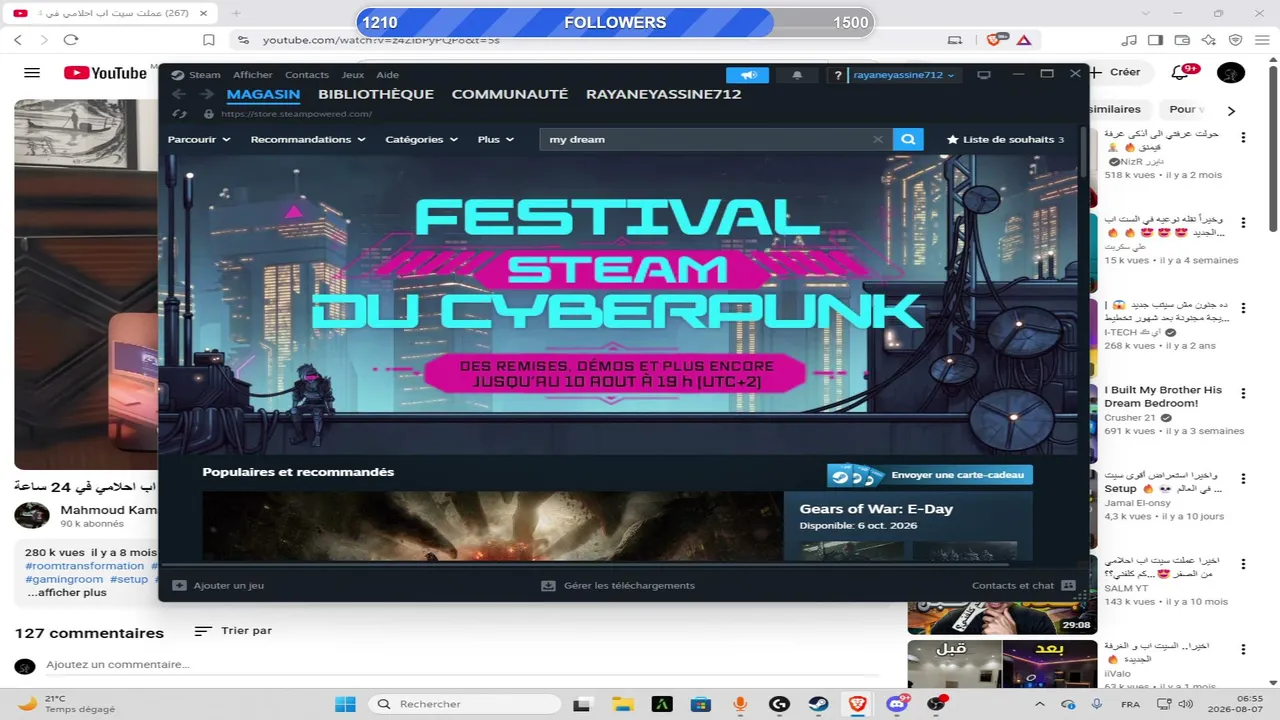Expand description with ...afficher plus

point(66,592)
